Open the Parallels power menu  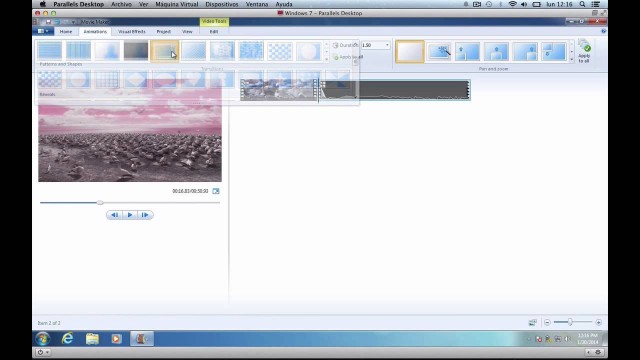pyautogui.click(x=42, y=352)
